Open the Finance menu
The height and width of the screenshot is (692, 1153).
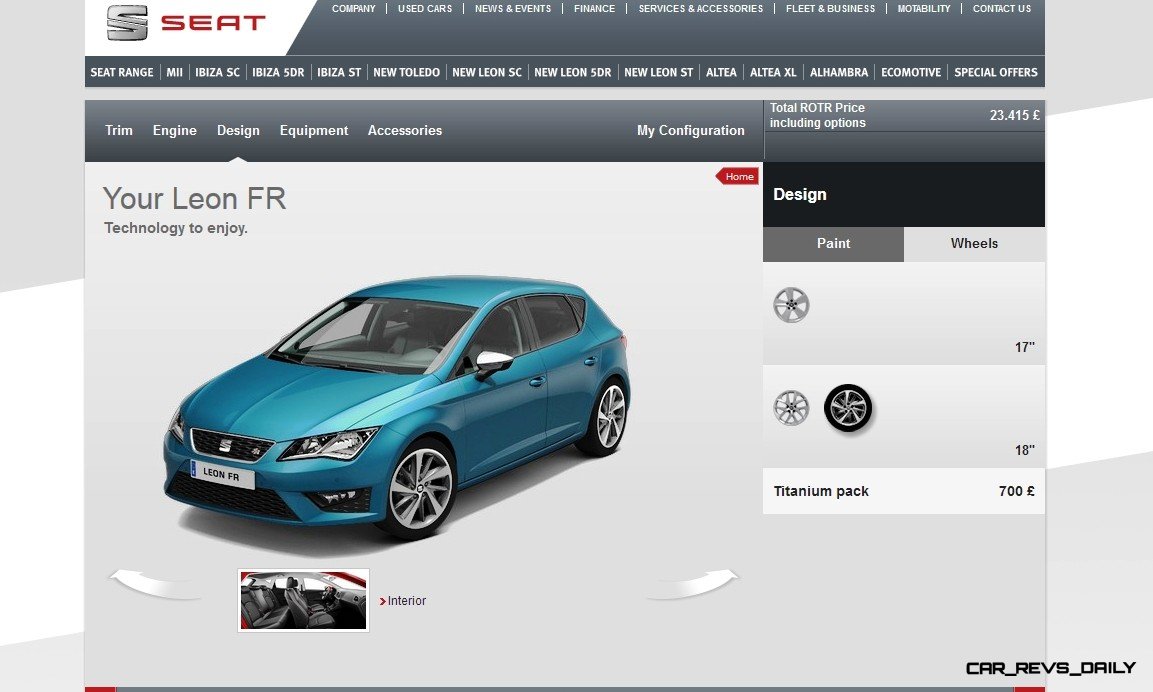(594, 9)
